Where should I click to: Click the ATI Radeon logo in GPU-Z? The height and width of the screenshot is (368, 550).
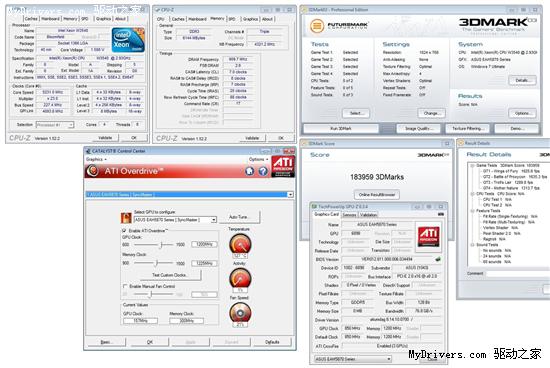(x=428, y=236)
